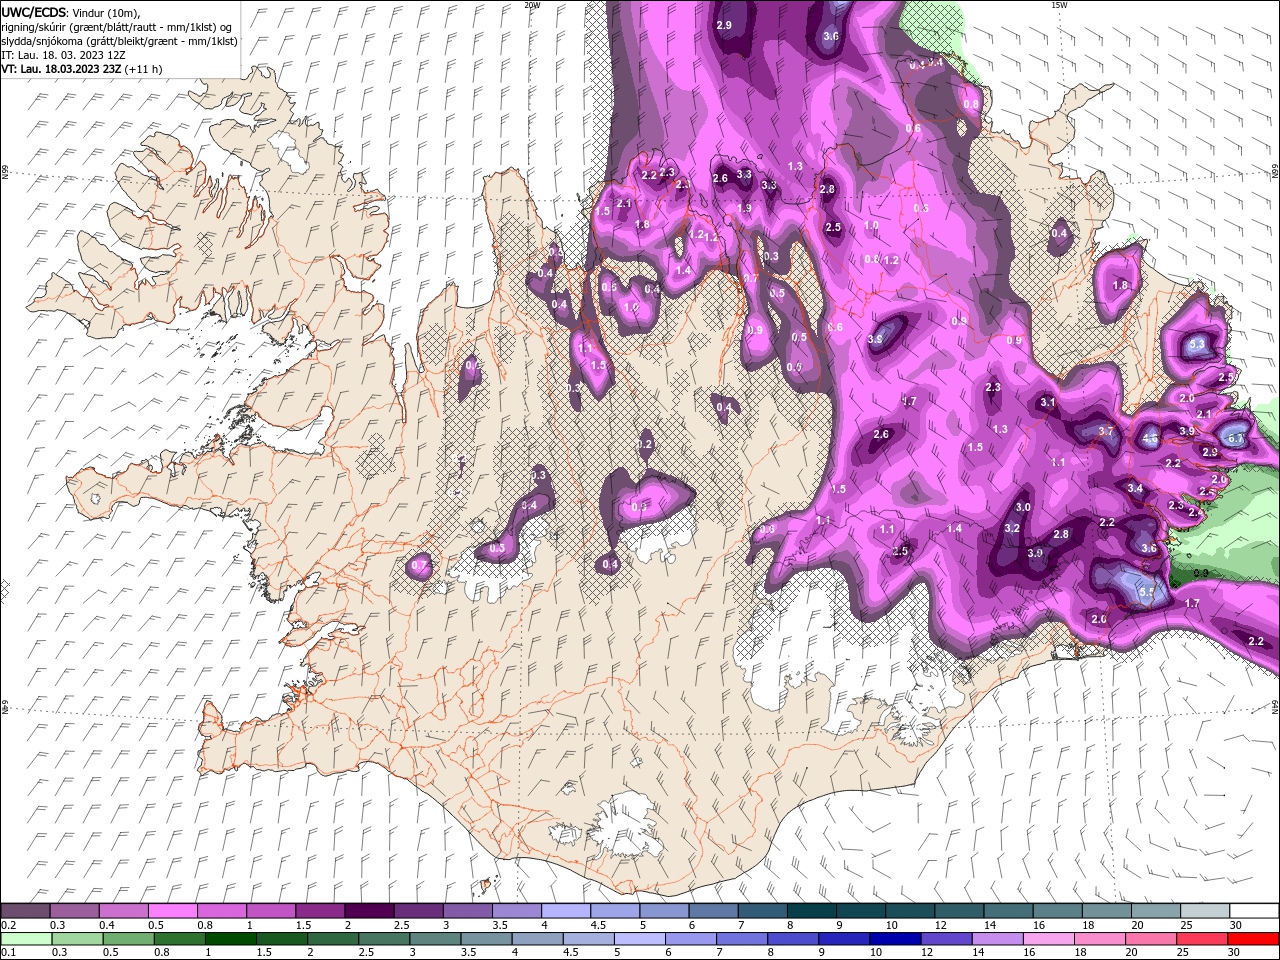This screenshot has width=1280, height=960.
Task: Click the '0.2' label in the upper legend
Action: coord(7,925)
